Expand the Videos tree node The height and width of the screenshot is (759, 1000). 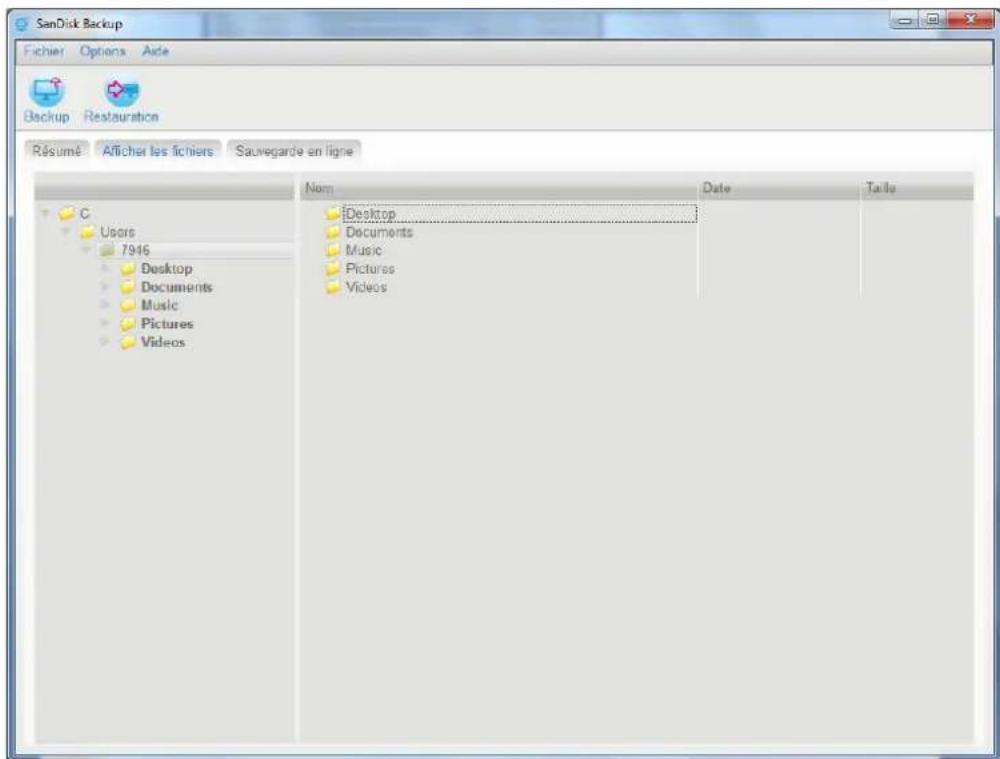pos(105,342)
